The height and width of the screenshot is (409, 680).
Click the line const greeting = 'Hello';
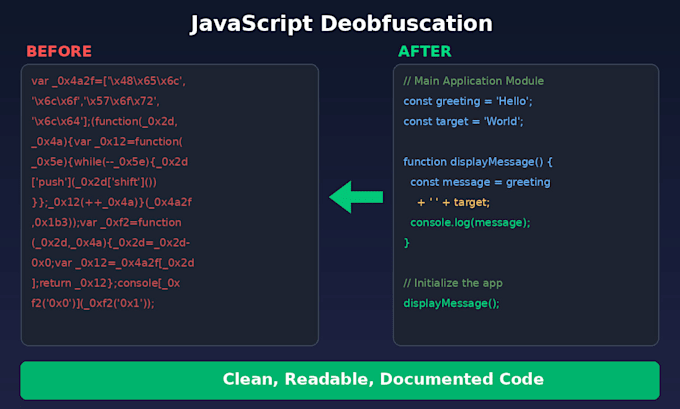pyautogui.click(x=468, y=101)
